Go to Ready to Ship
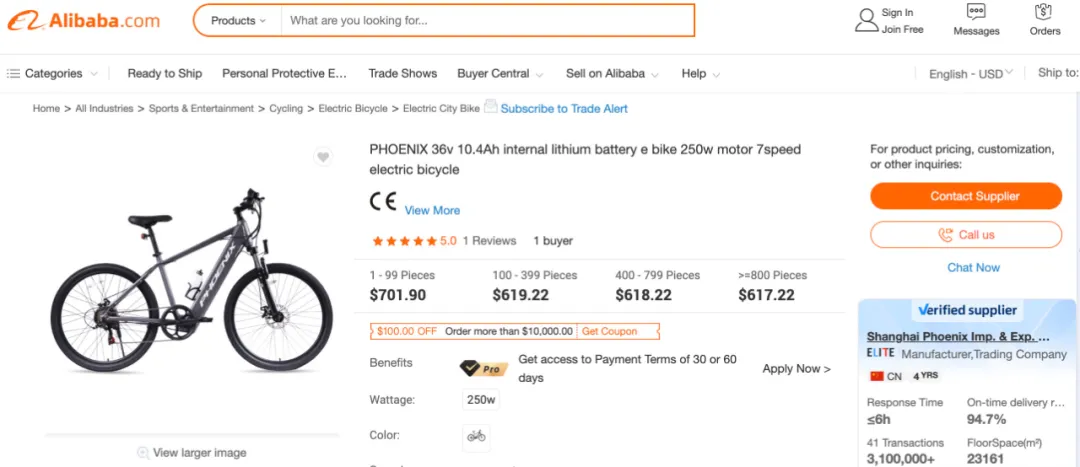1080x467 pixels. pyautogui.click(x=165, y=74)
